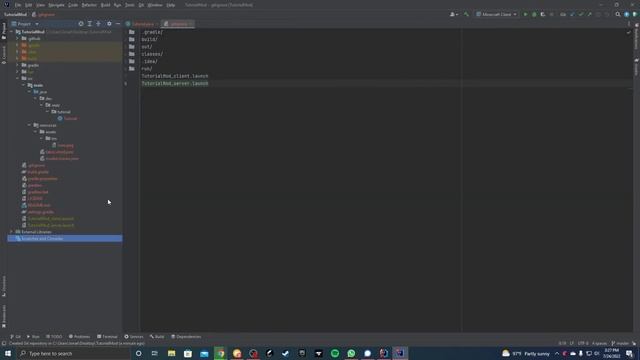Push commits with the Git push arrow

[589, 14]
